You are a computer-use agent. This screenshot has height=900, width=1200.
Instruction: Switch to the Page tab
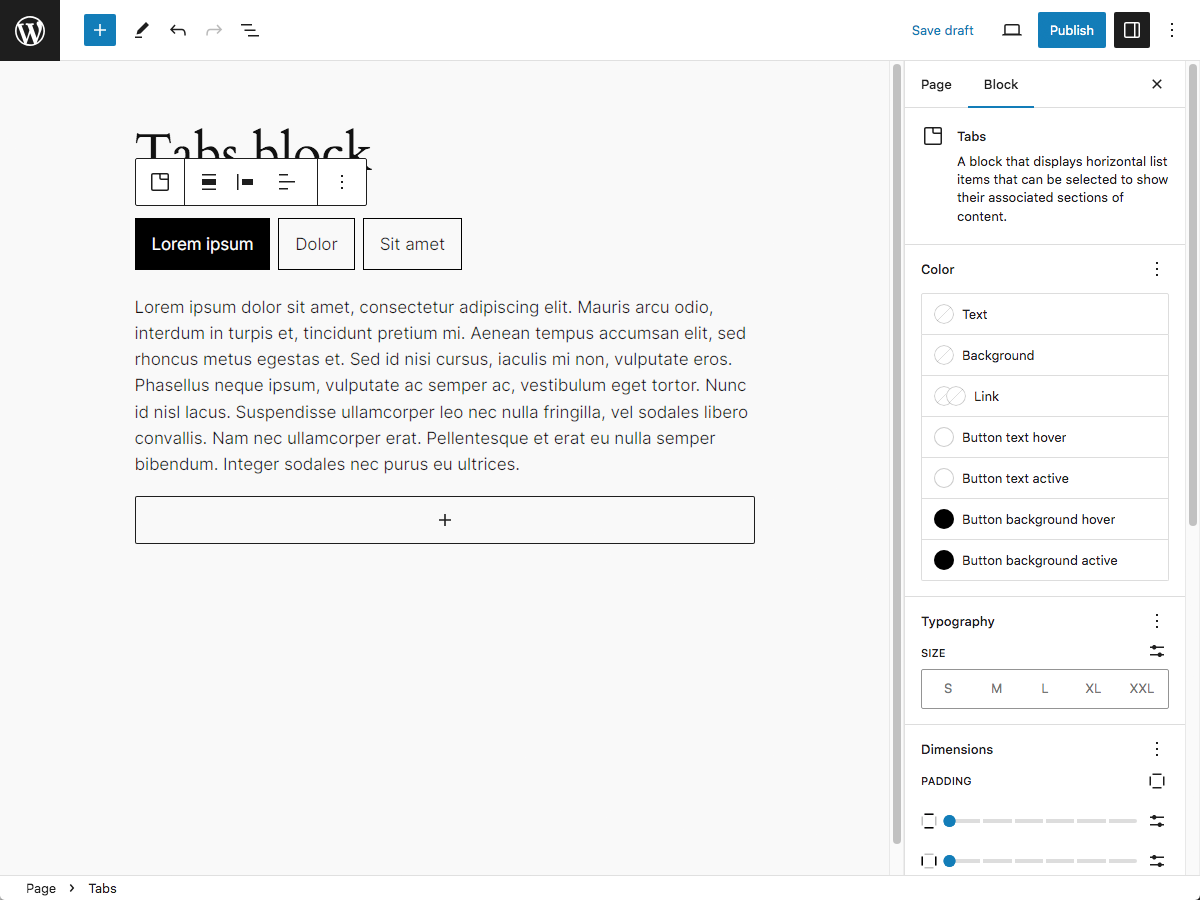936,84
